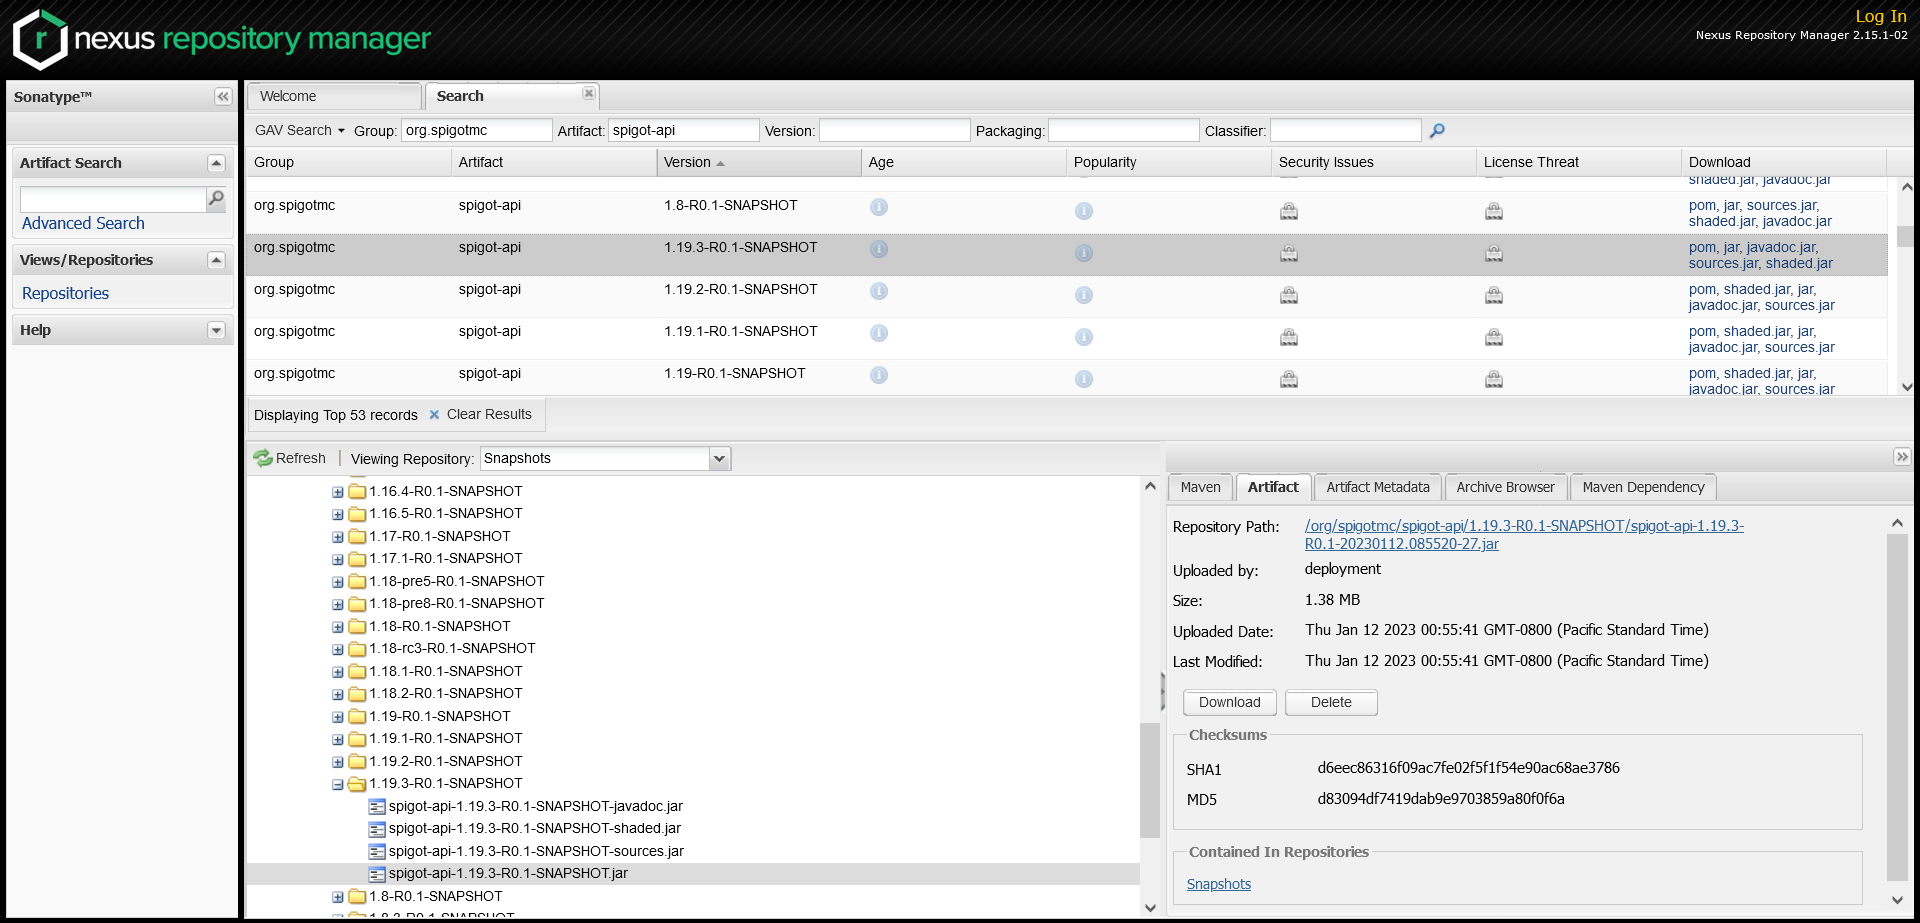Screen dimensions: 1920x923
Task: Click the age info icon for 1.19.3-R0.1-SNAPSHOT
Action: click(x=879, y=250)
